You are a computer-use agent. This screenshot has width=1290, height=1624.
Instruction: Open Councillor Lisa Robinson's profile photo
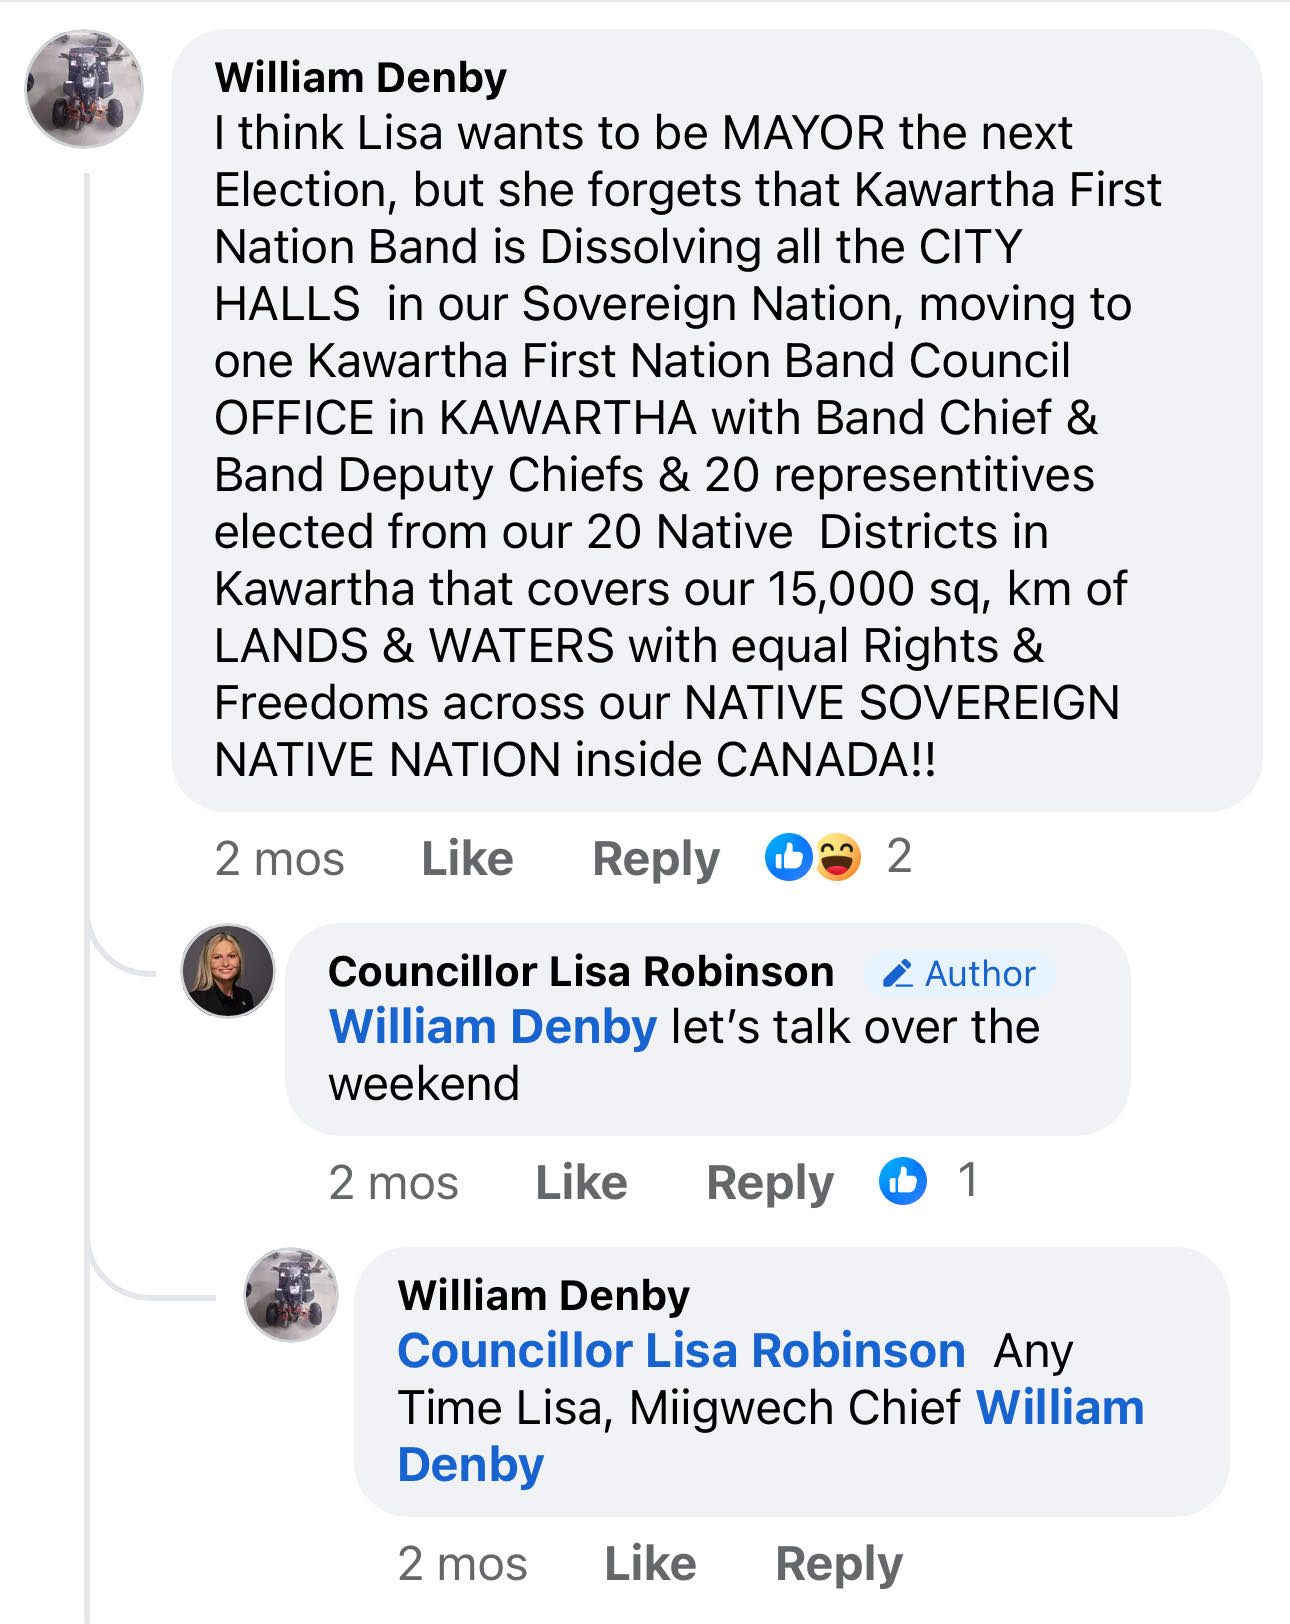227,970
